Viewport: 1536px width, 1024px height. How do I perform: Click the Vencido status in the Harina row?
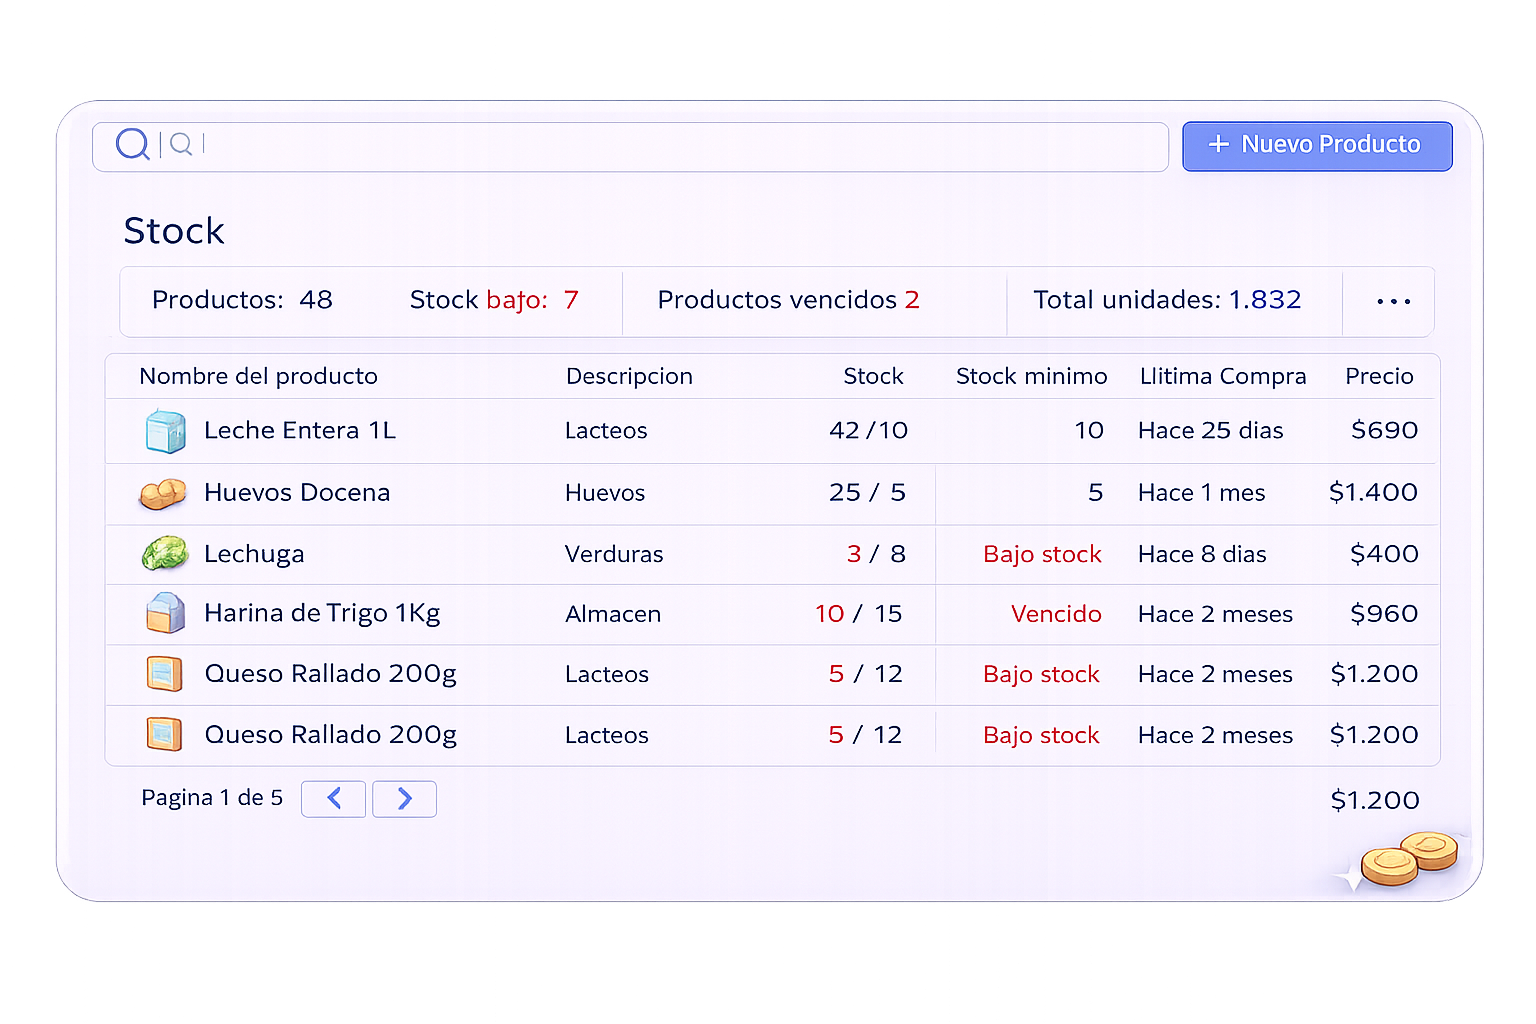click(1056, 614)
